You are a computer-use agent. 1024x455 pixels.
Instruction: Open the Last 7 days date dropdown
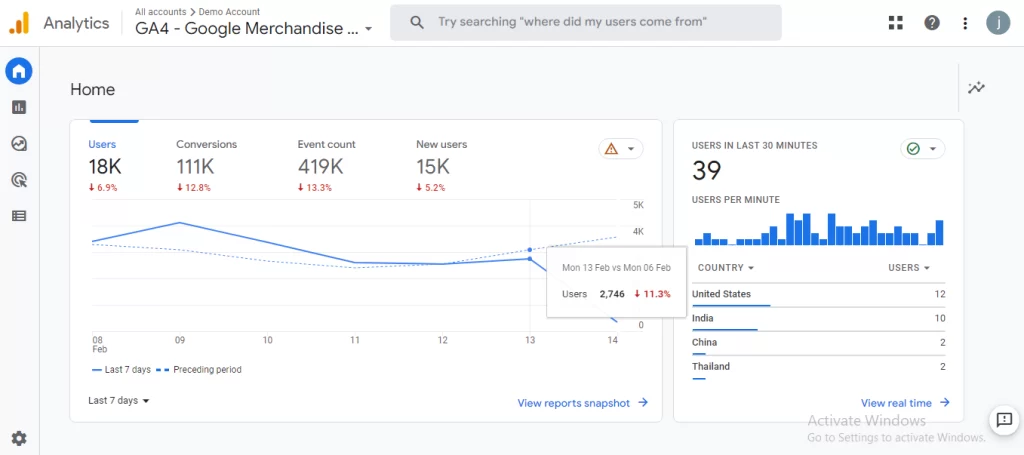pyautogui.click(x=119, y=401)
